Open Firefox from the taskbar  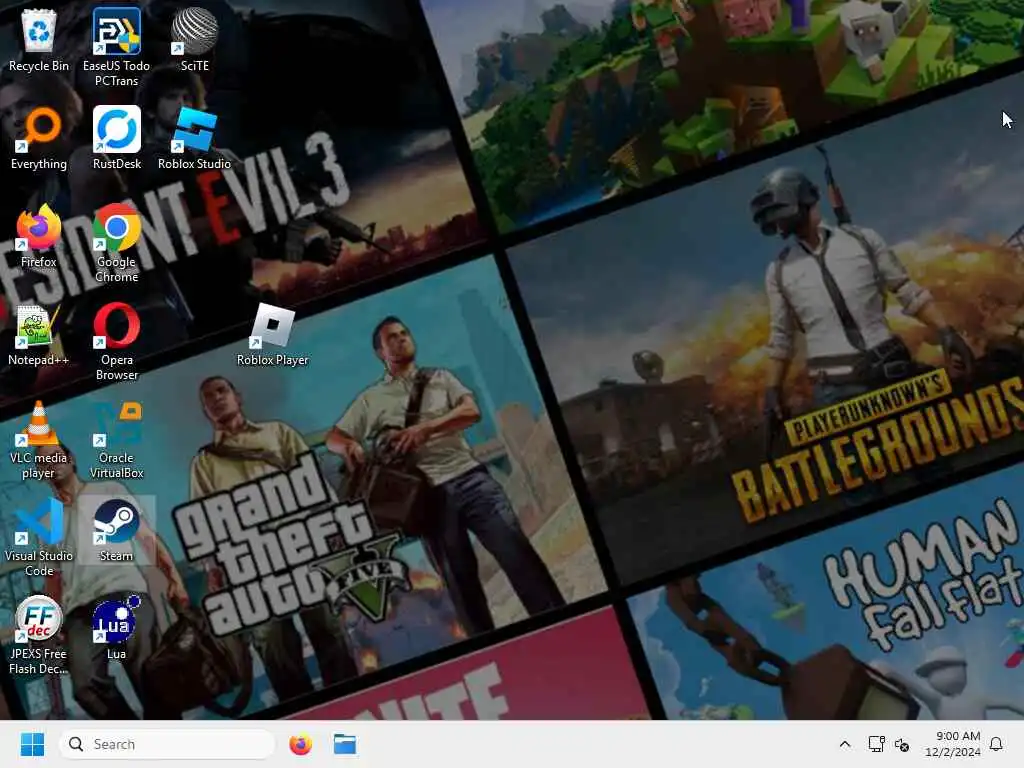(300, 744)
